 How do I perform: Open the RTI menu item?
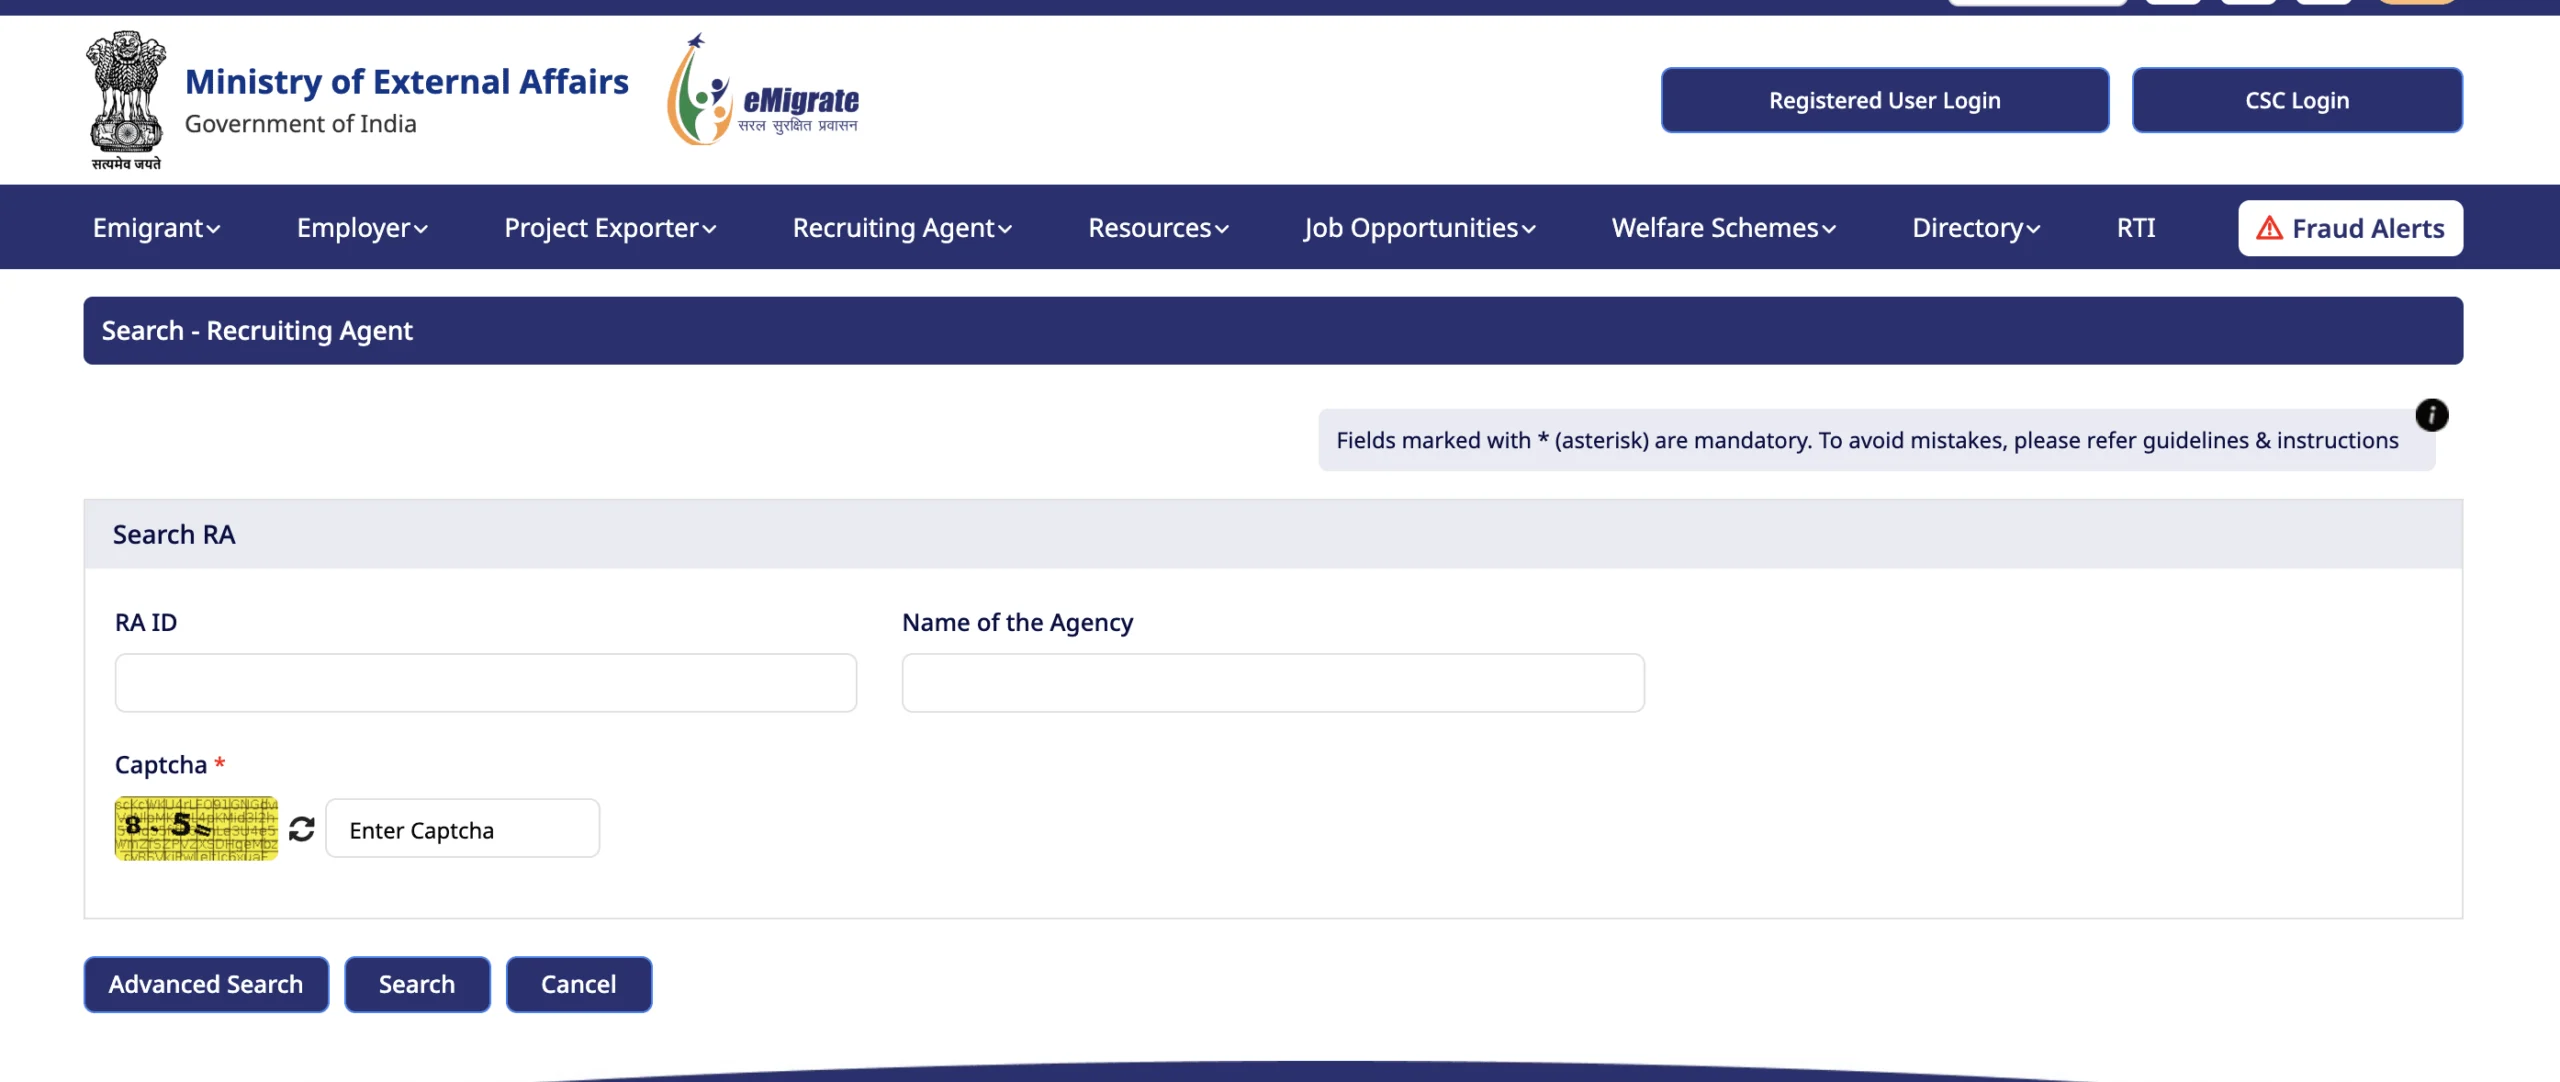2136,228
